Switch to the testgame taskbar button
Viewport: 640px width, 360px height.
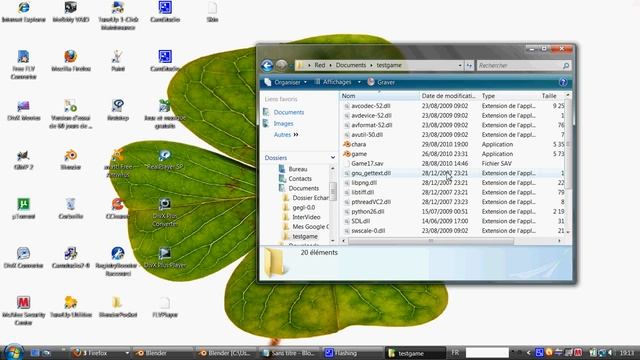coord(415,353)
